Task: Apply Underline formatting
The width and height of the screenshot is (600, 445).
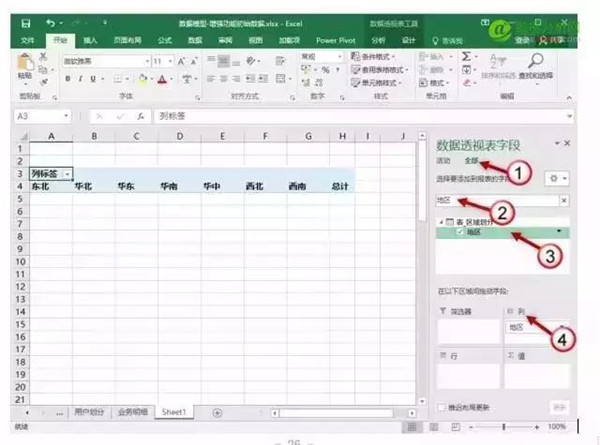Action: [93, 79]
